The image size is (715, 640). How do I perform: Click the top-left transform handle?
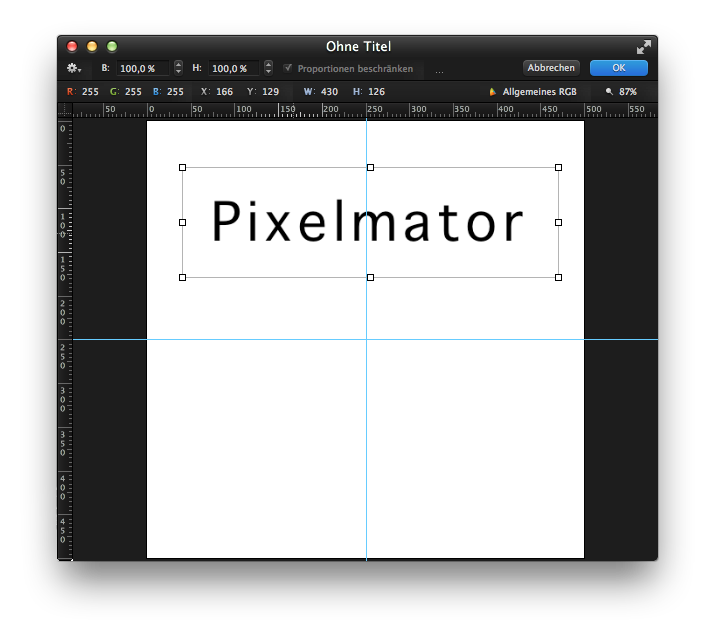[x=182, y=167]
